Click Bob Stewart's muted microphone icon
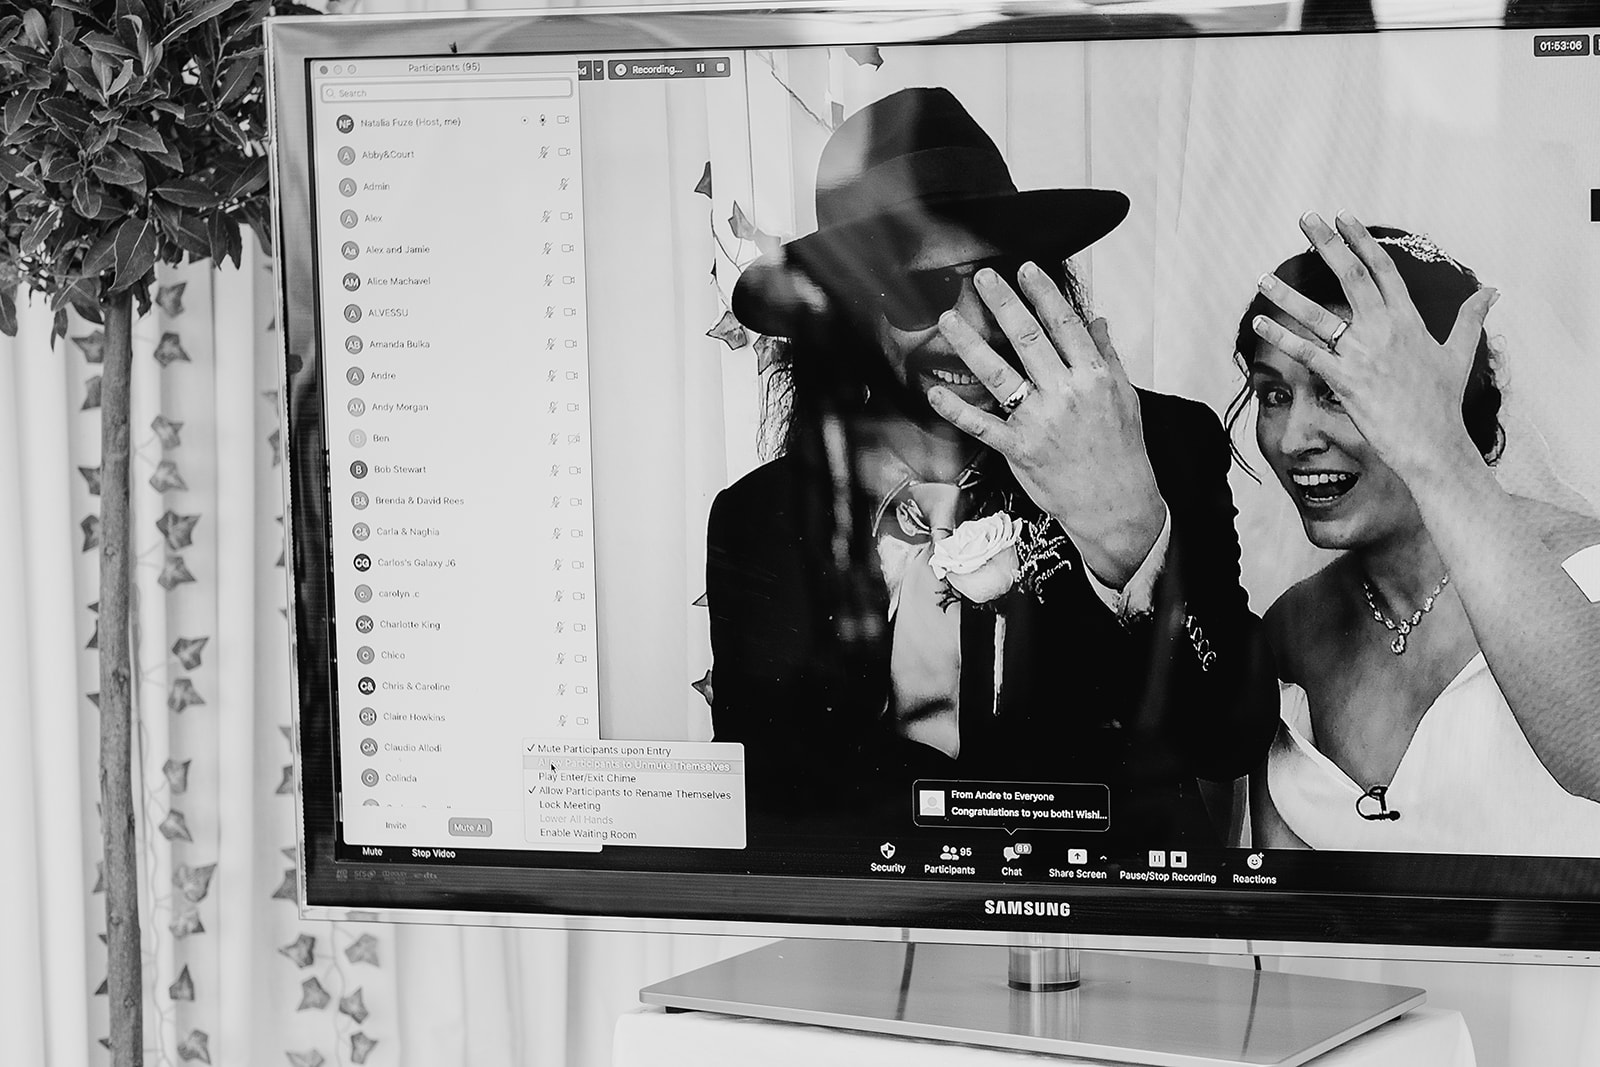 (554, 470)
